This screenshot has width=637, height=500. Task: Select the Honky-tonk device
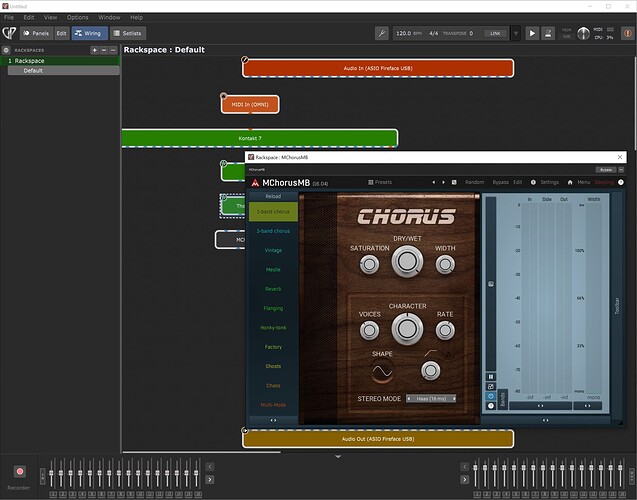point(273,328)
